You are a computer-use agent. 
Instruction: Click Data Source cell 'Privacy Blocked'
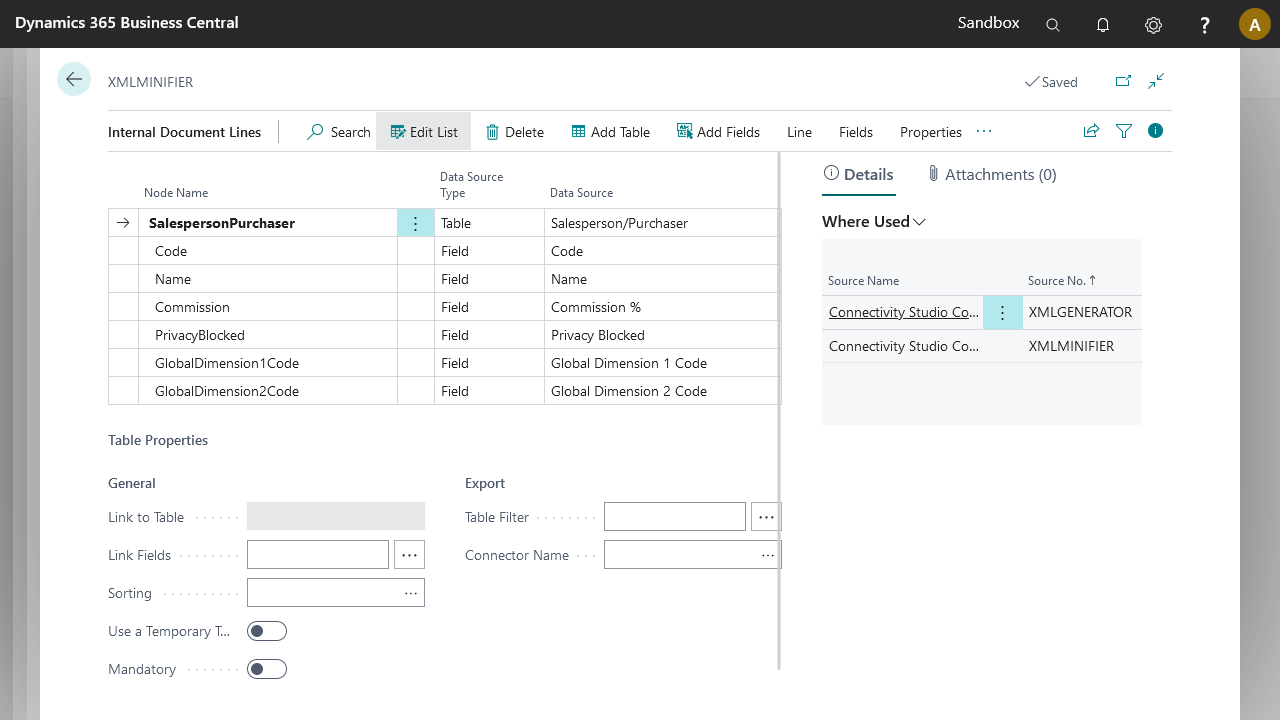pyautogui.click(x=662, y=335)
